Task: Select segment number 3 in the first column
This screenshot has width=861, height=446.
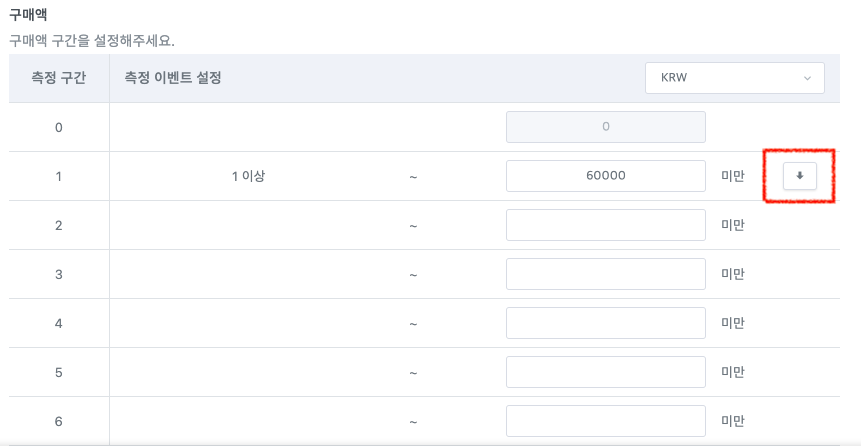Action: pos(58,274)
